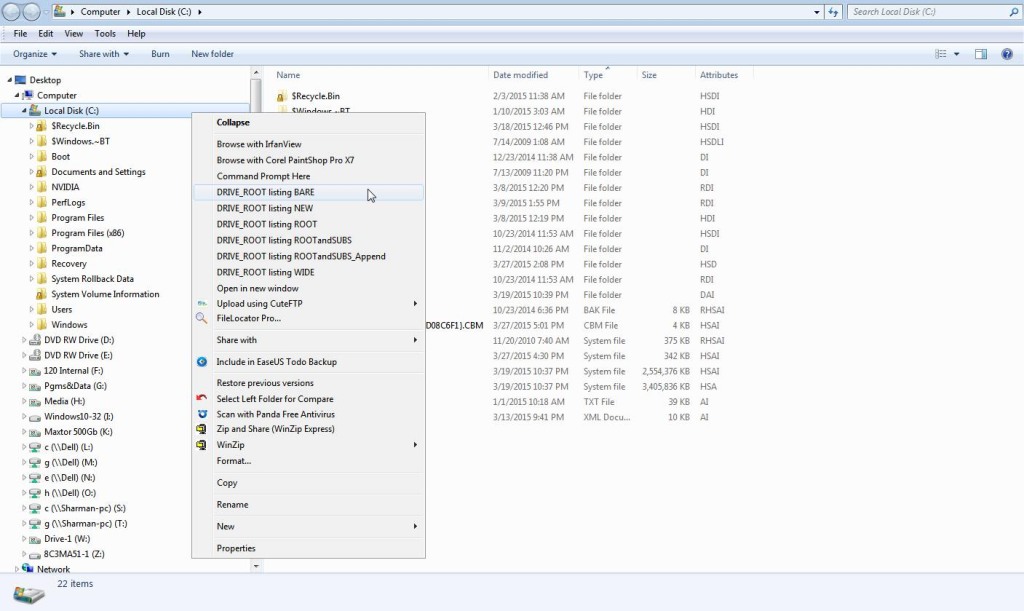Open the Organize dropdown menu
The image size is (1024, 611).
35,54
